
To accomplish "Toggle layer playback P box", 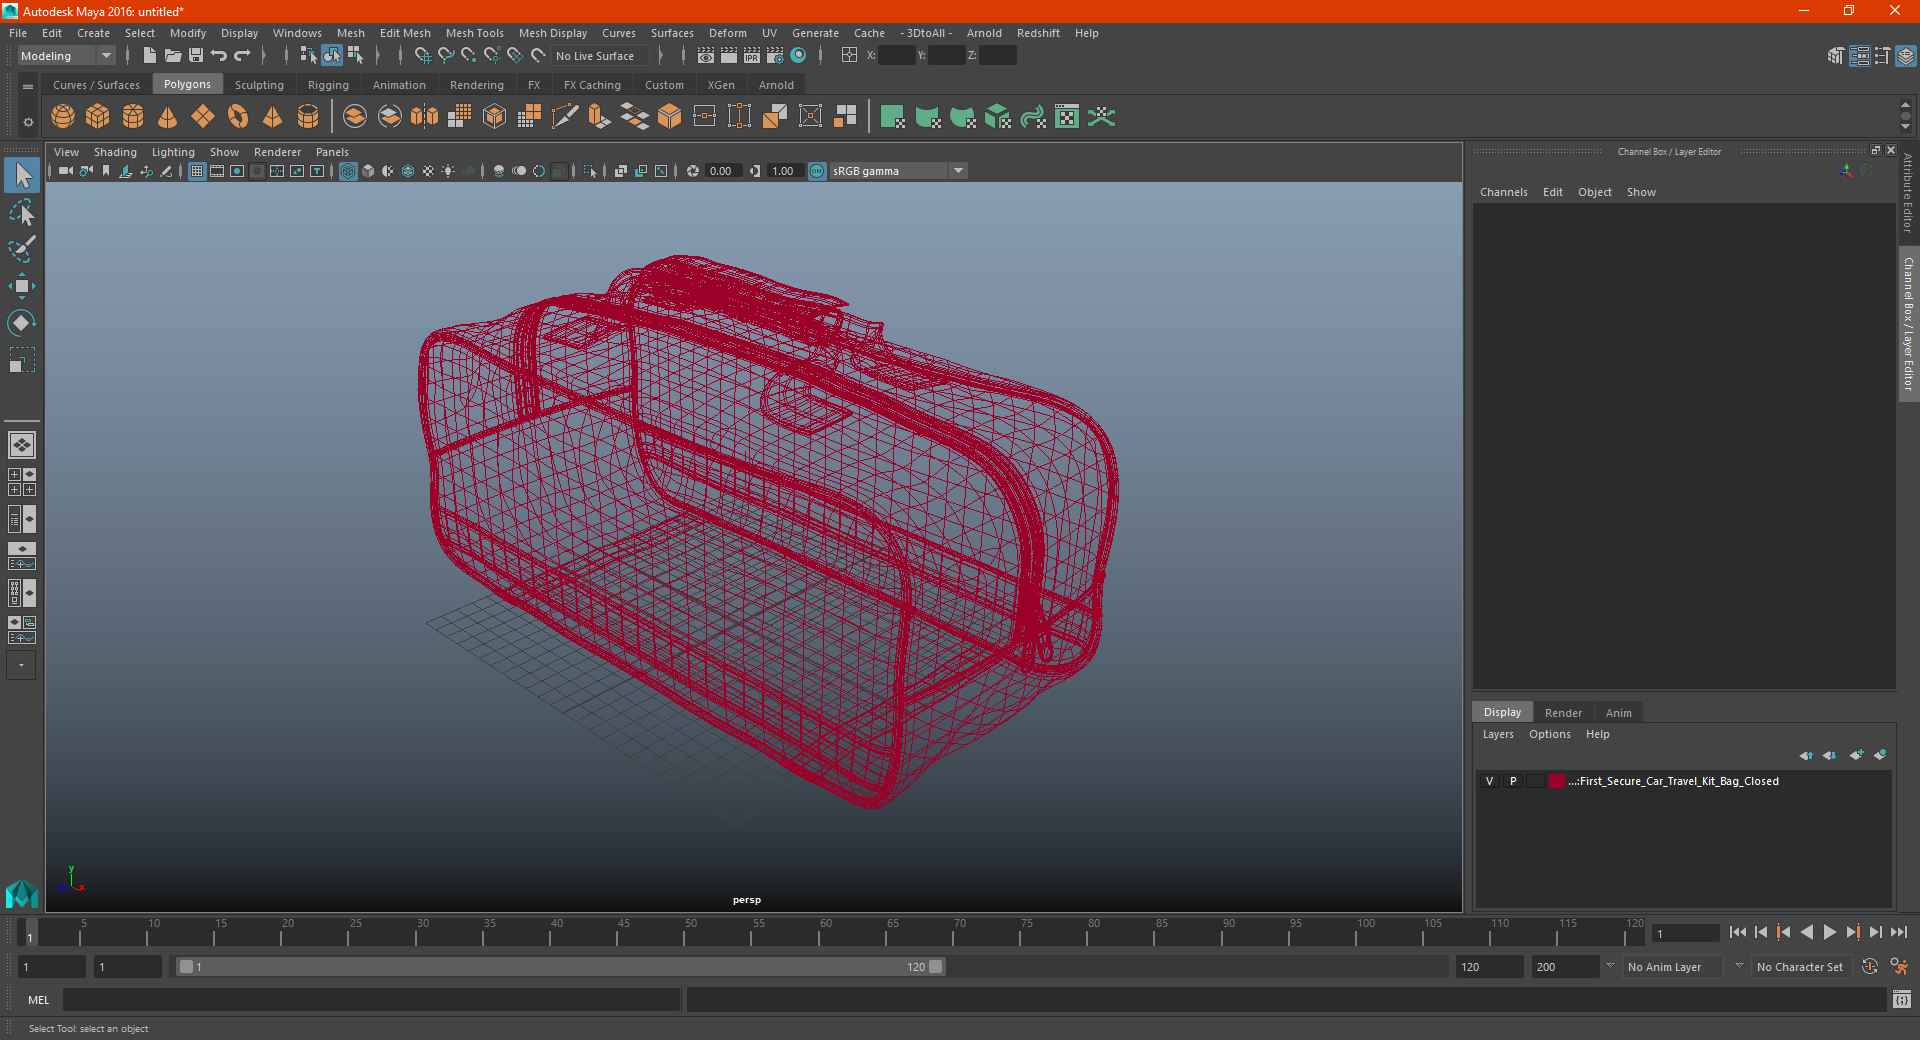I will click(x=1513, y=781).
